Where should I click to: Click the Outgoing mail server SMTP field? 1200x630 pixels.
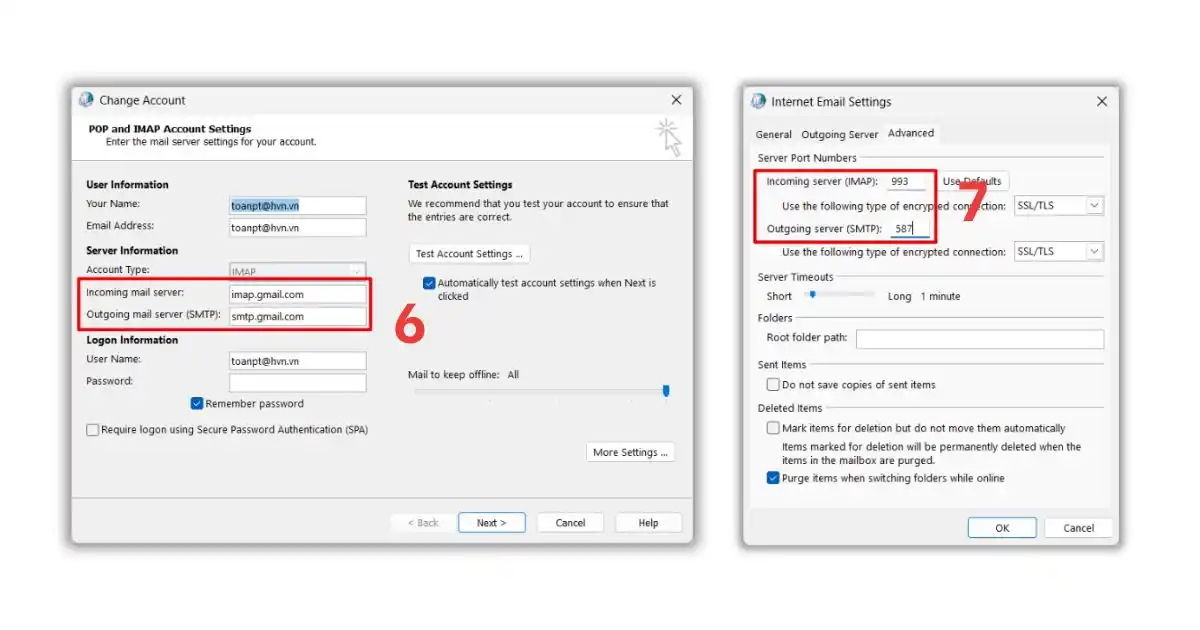[297, 316]
